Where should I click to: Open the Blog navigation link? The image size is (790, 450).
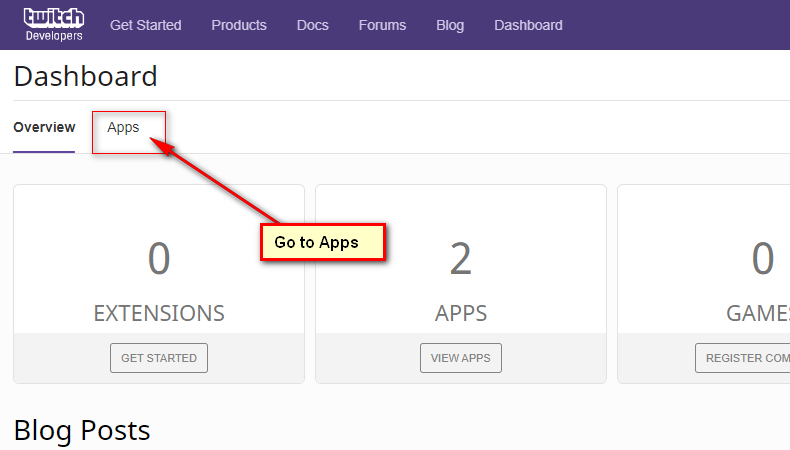[x=450, y=25]
